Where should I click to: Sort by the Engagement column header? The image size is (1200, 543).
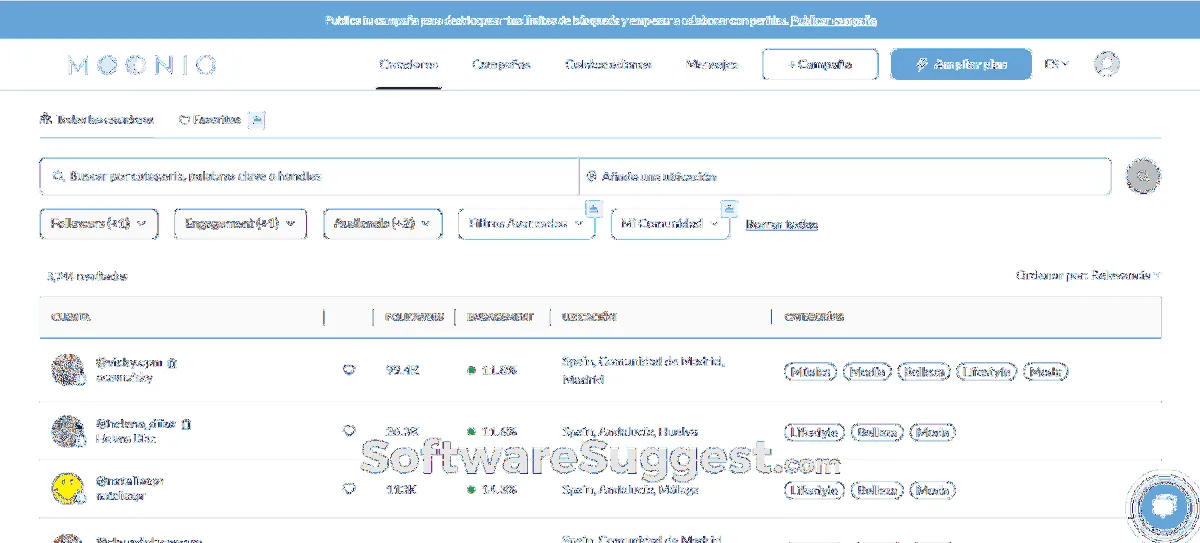click(x=500, y=317)
